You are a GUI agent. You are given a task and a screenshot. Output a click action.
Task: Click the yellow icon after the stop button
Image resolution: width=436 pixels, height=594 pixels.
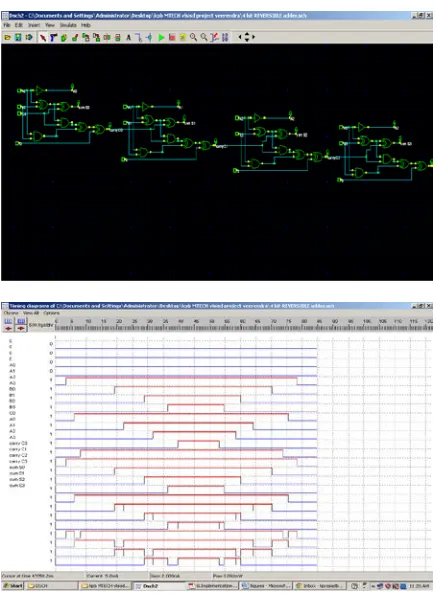pyautogui.click(x=183, y=37)
